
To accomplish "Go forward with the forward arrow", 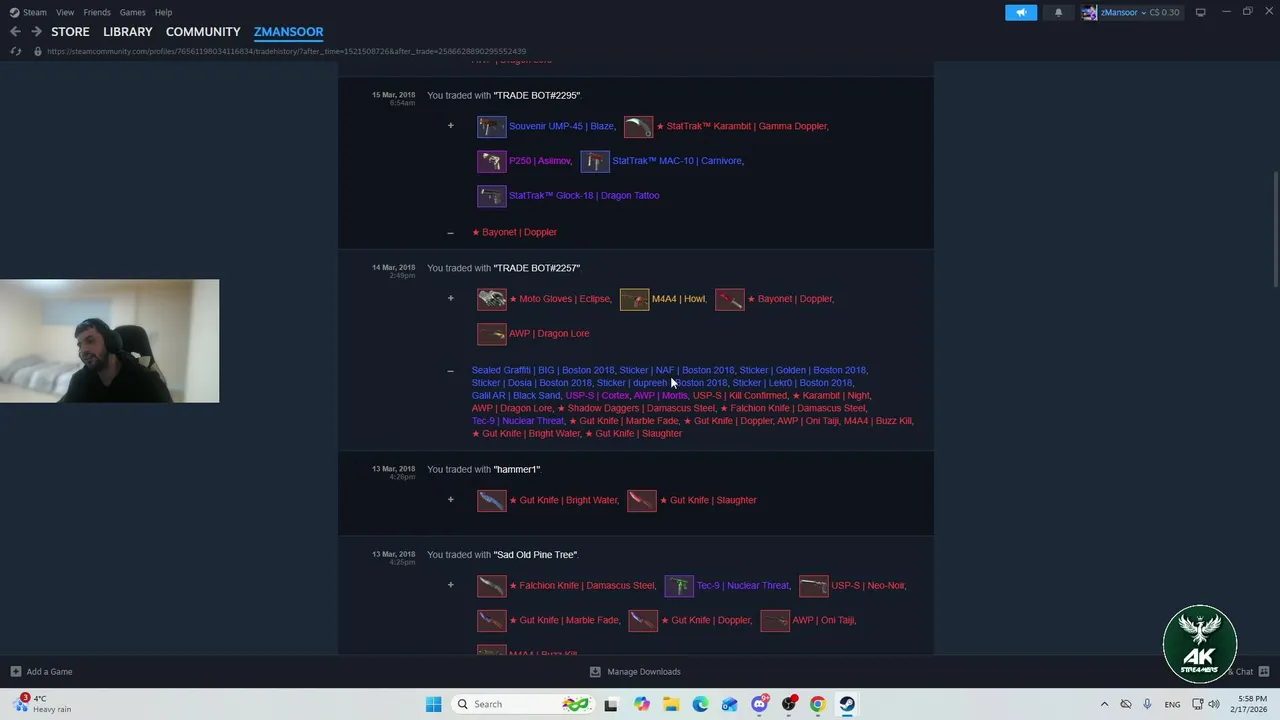I will coord(36,32).
